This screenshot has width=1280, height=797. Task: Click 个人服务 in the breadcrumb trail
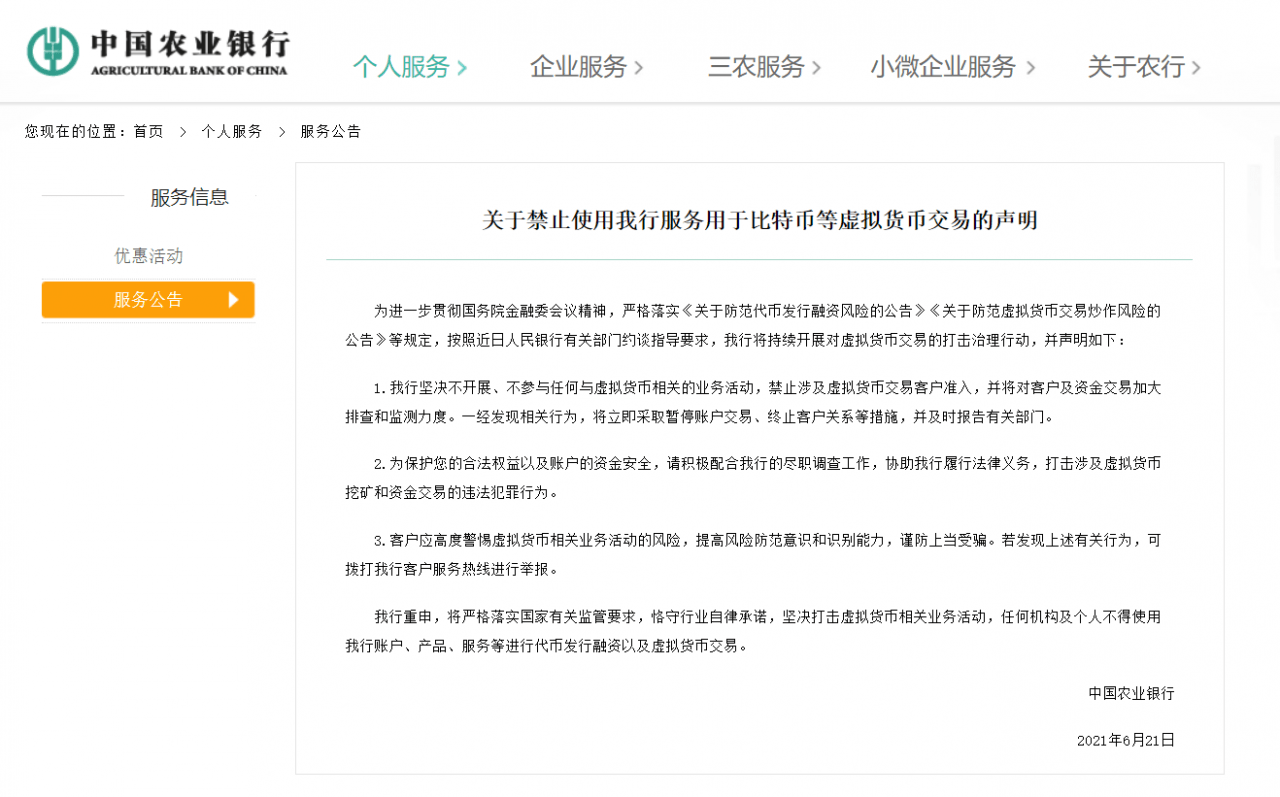[233, 131]
